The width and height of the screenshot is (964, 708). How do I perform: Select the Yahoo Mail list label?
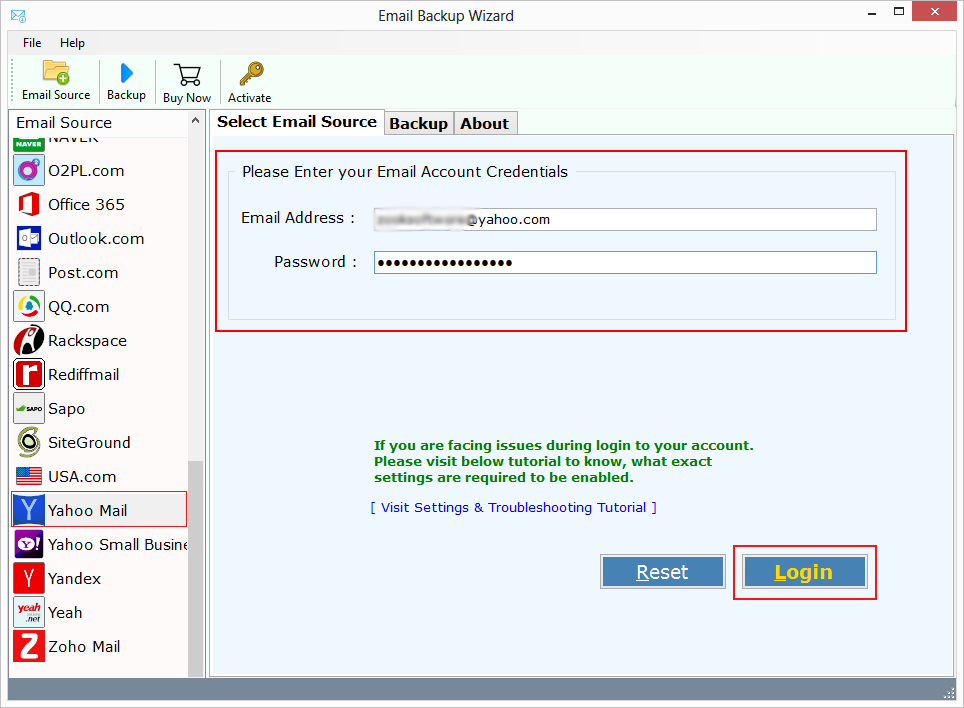[x=87, y=511]
